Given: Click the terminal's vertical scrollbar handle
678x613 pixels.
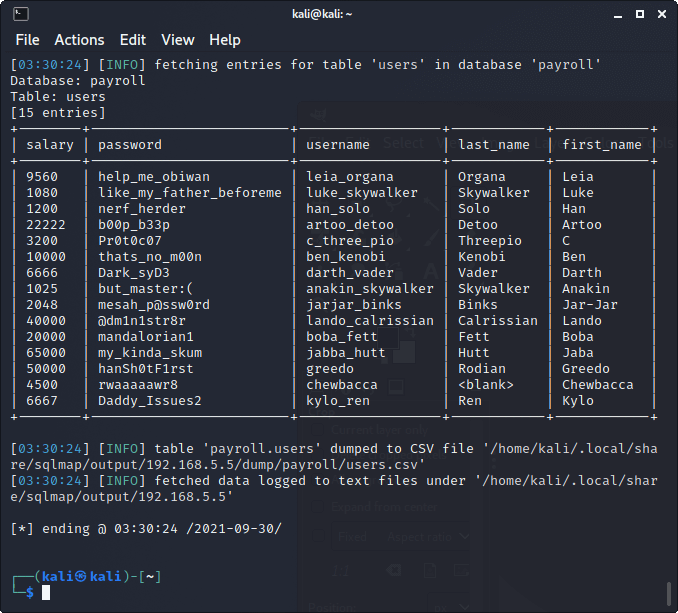Looking at the screenshot, I should [668, 594].
